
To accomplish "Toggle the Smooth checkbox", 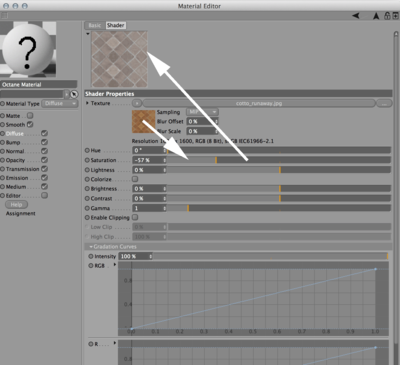I will [x=30, y=124].
